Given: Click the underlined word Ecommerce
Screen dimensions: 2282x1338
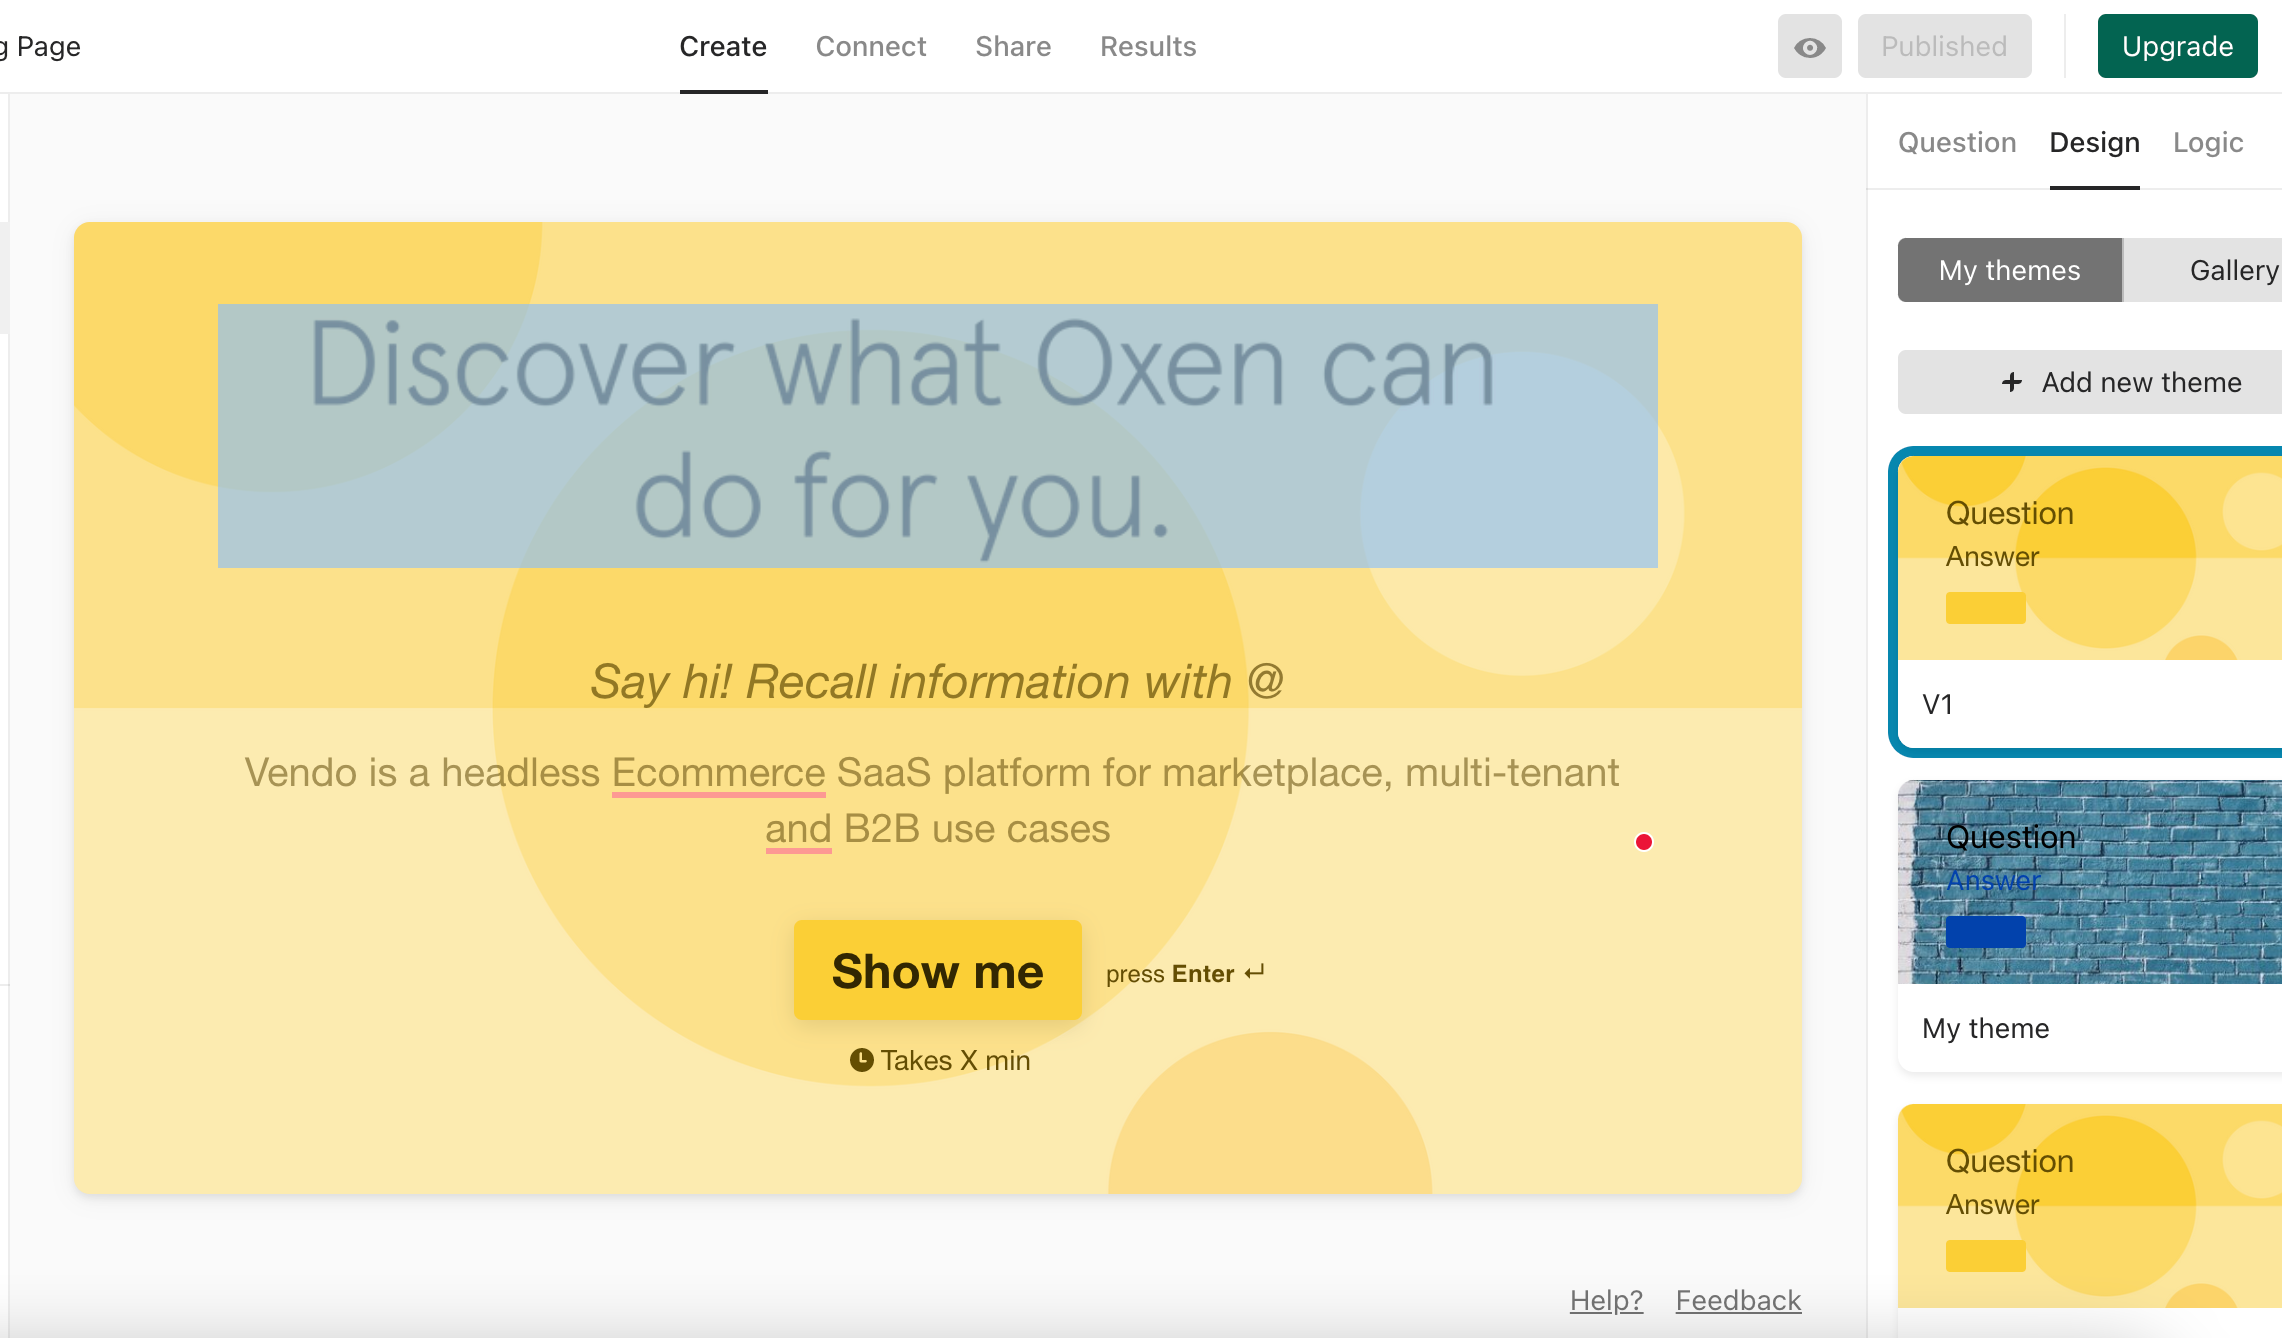Looking at the screenshot, I should (x=718, y=773).
